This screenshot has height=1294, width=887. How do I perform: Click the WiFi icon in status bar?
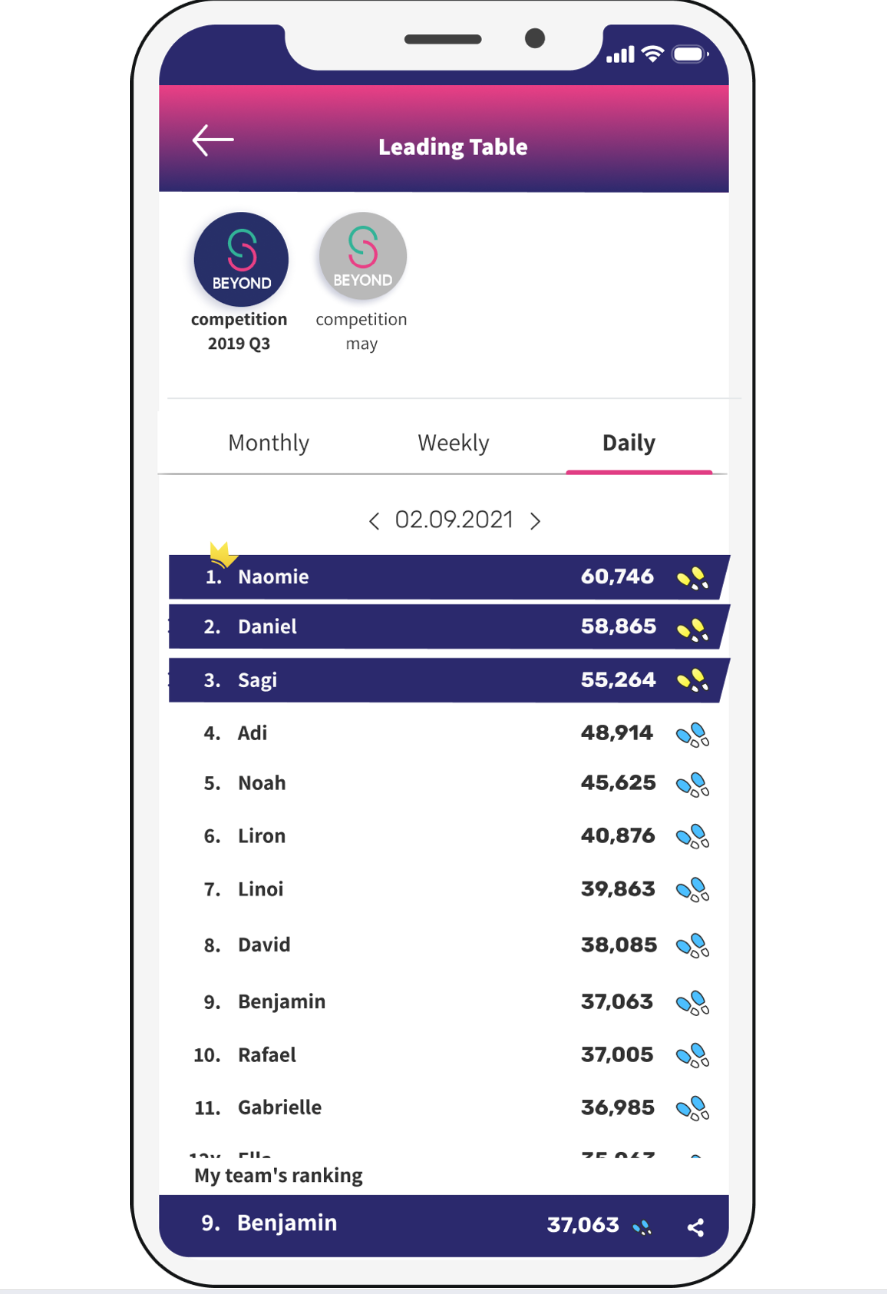pos(653,54)
